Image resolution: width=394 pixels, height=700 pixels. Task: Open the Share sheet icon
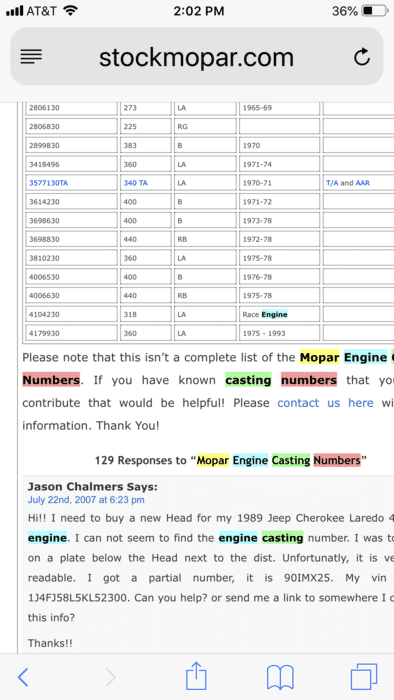coord(196,676)
